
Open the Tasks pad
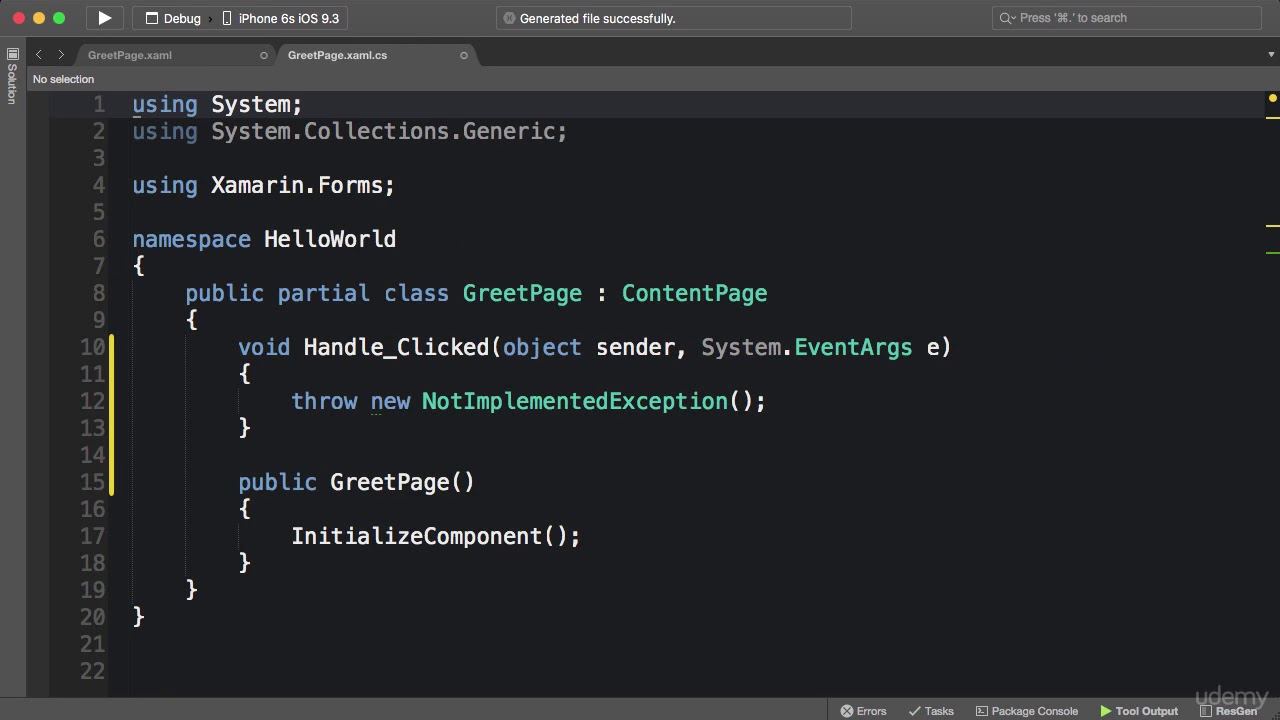click(931, 711)
